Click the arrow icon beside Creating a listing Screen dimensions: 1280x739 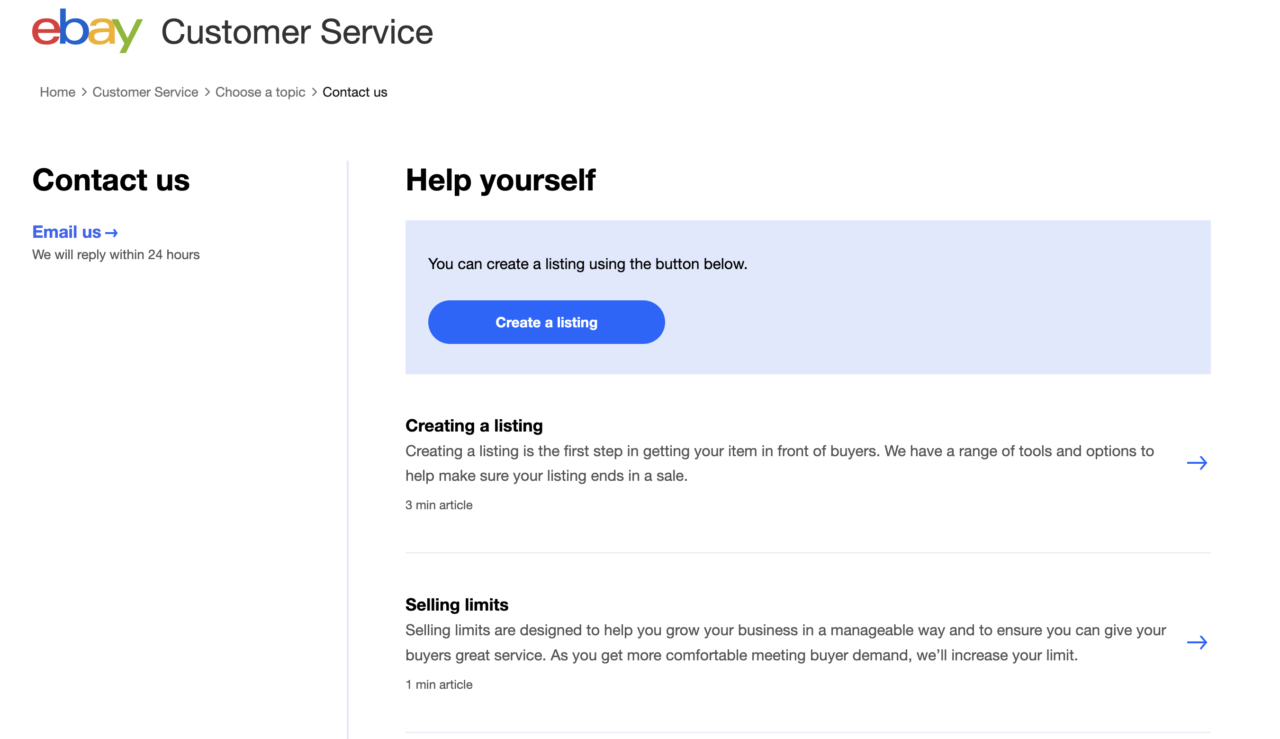pos(1196,463)
